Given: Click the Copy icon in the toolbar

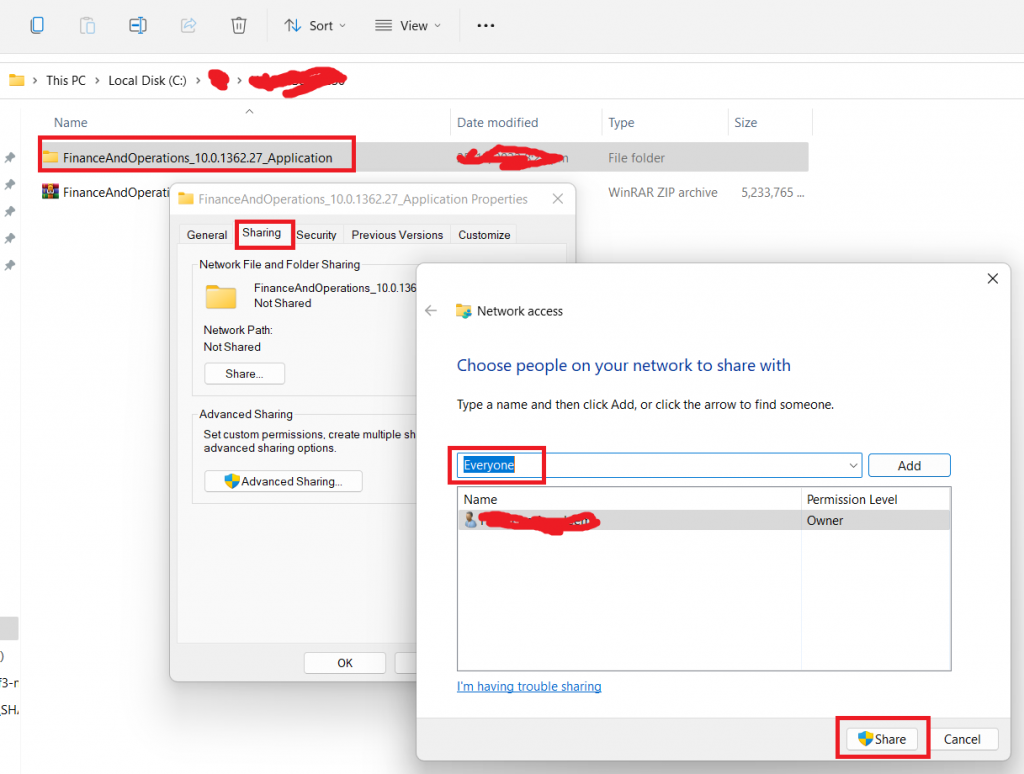Looking at the screenshot, I should 37,25.
